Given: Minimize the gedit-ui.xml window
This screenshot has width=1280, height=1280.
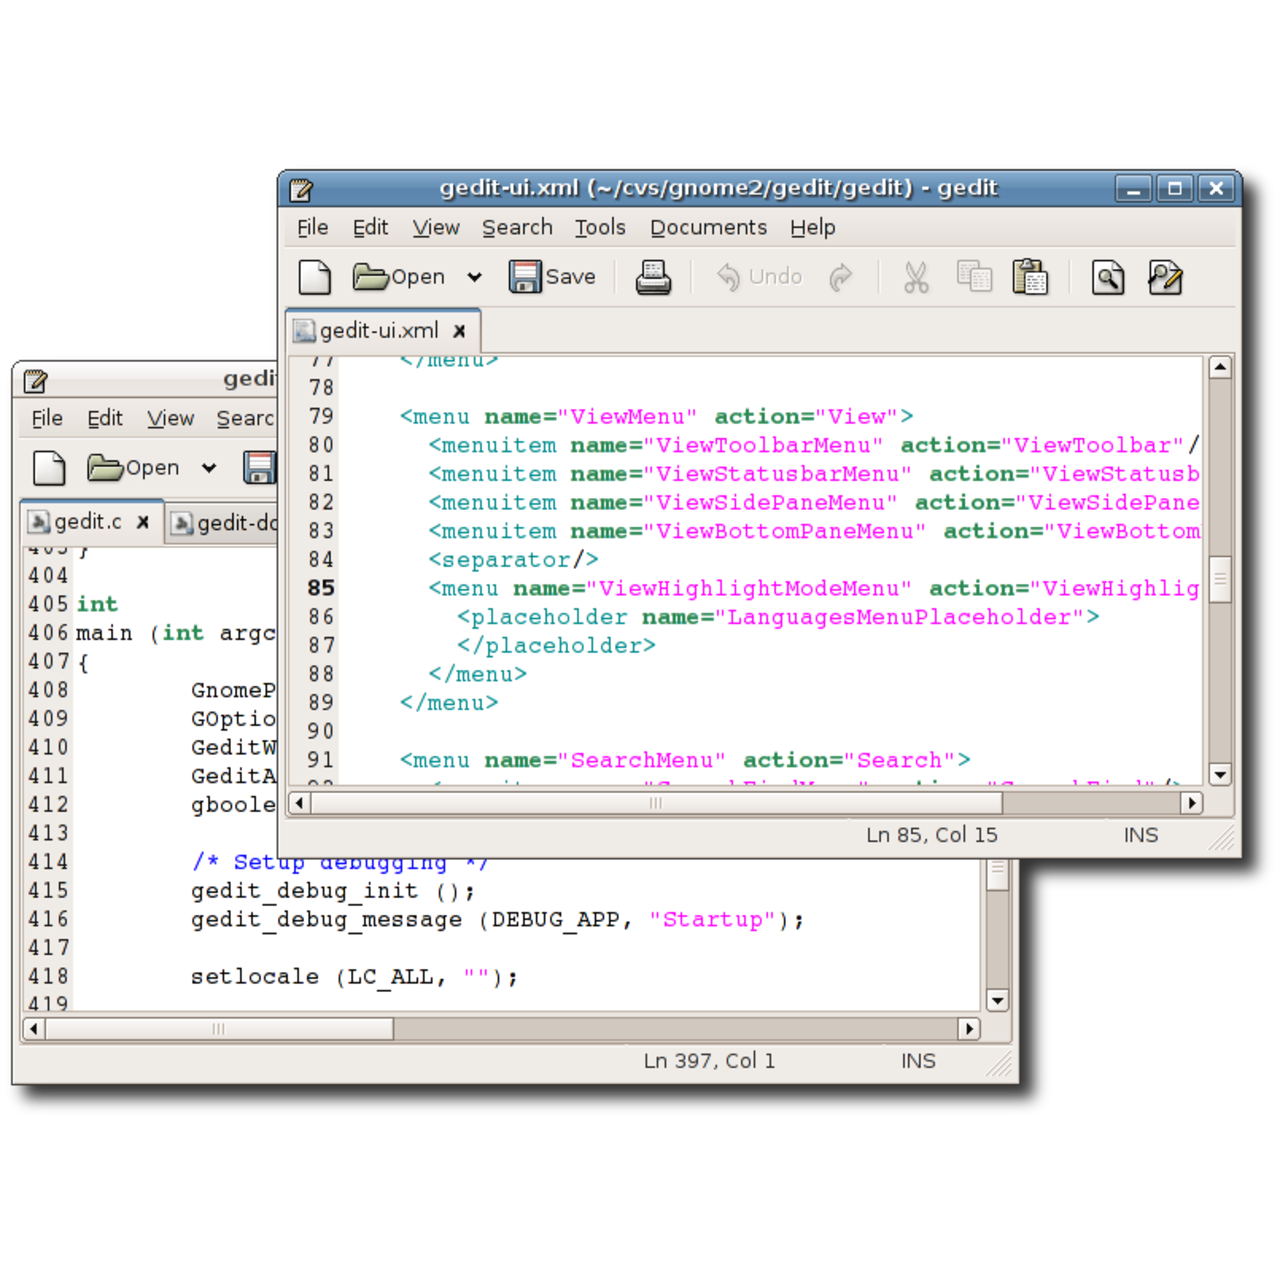Looking at the screenshot, I should (1134, 188).
